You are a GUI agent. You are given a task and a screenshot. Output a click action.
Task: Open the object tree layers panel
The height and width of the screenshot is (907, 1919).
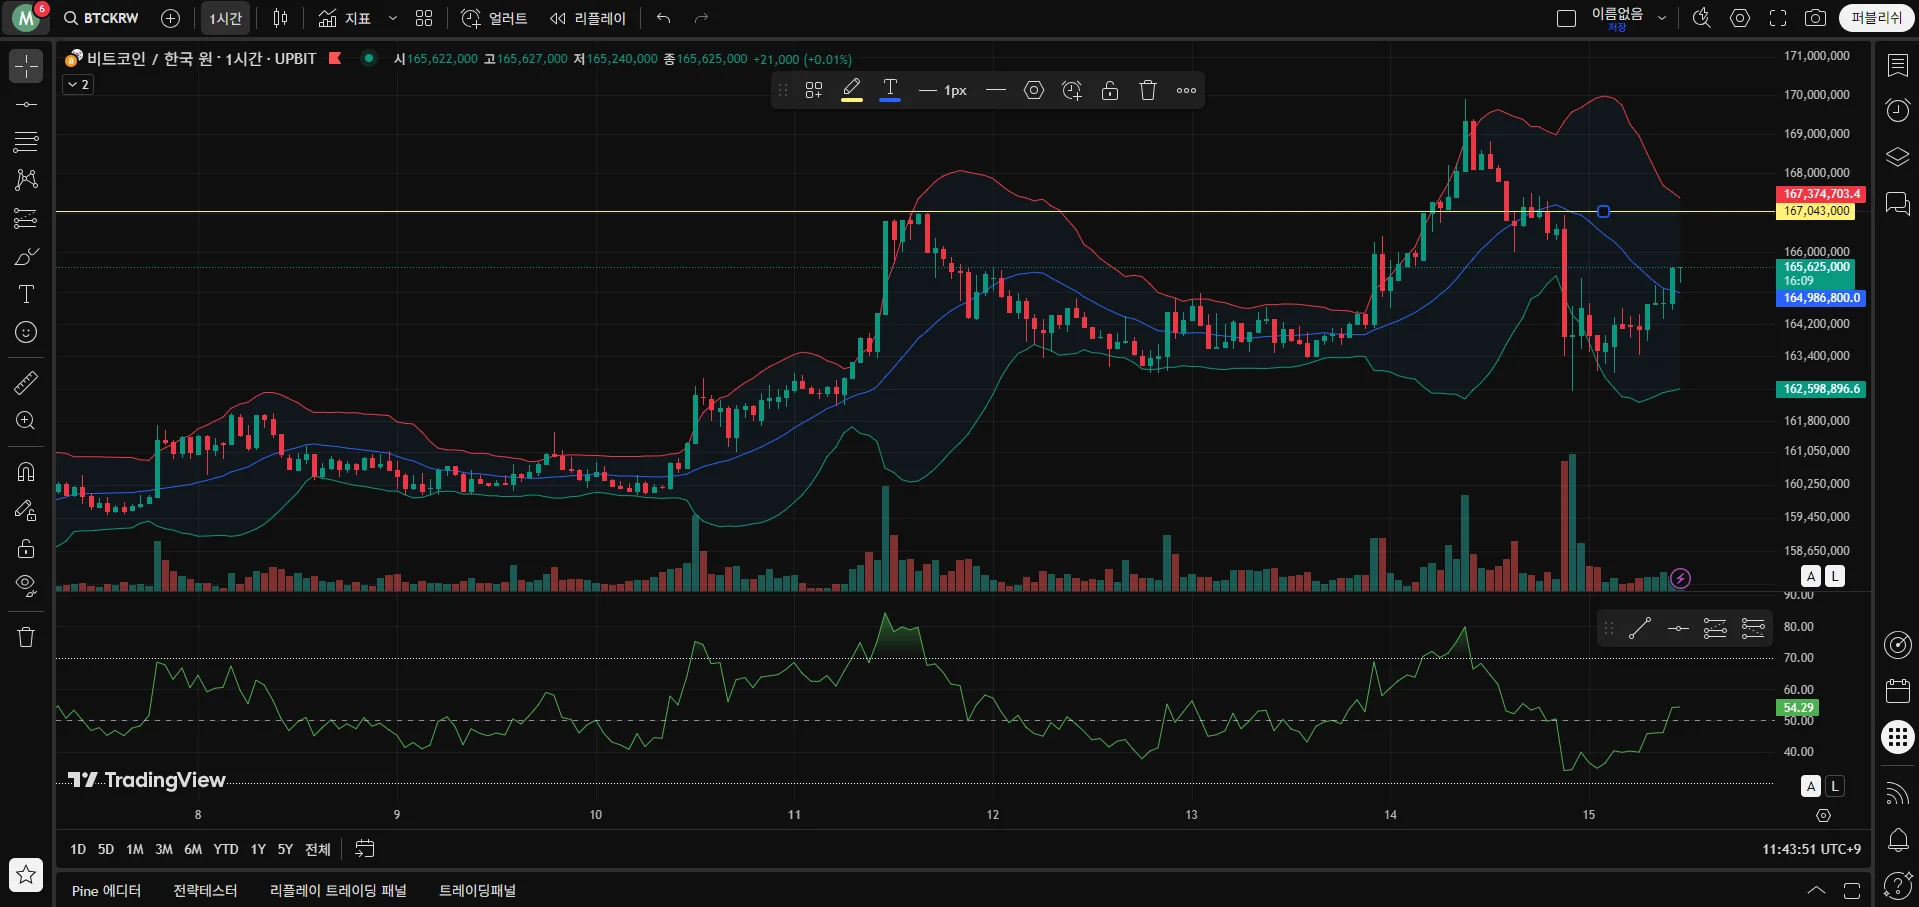click(1897, 157)
